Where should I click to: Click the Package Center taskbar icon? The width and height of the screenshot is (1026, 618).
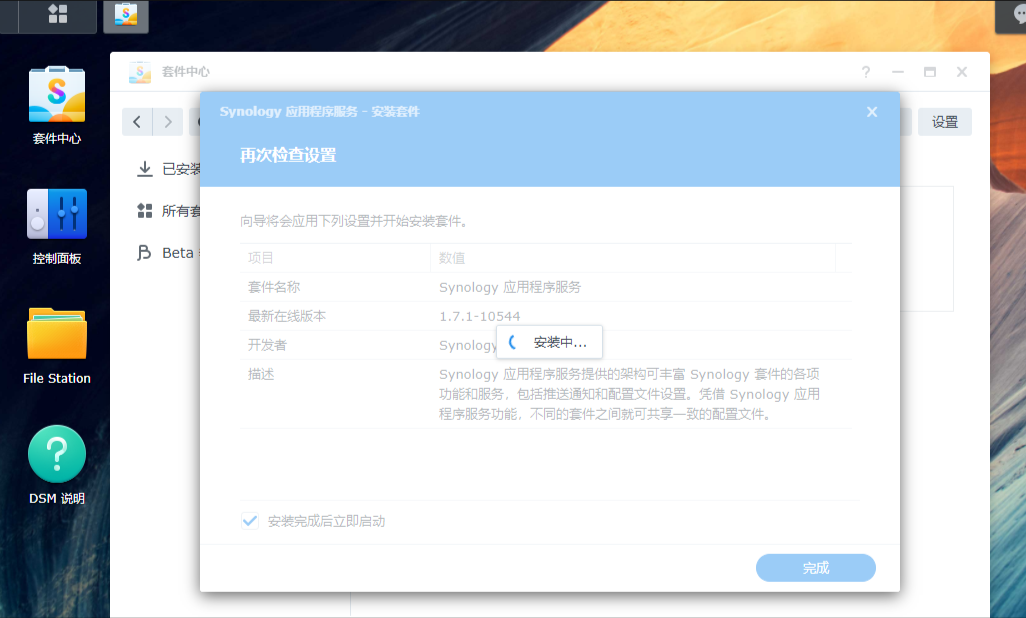tap(126, 14)
